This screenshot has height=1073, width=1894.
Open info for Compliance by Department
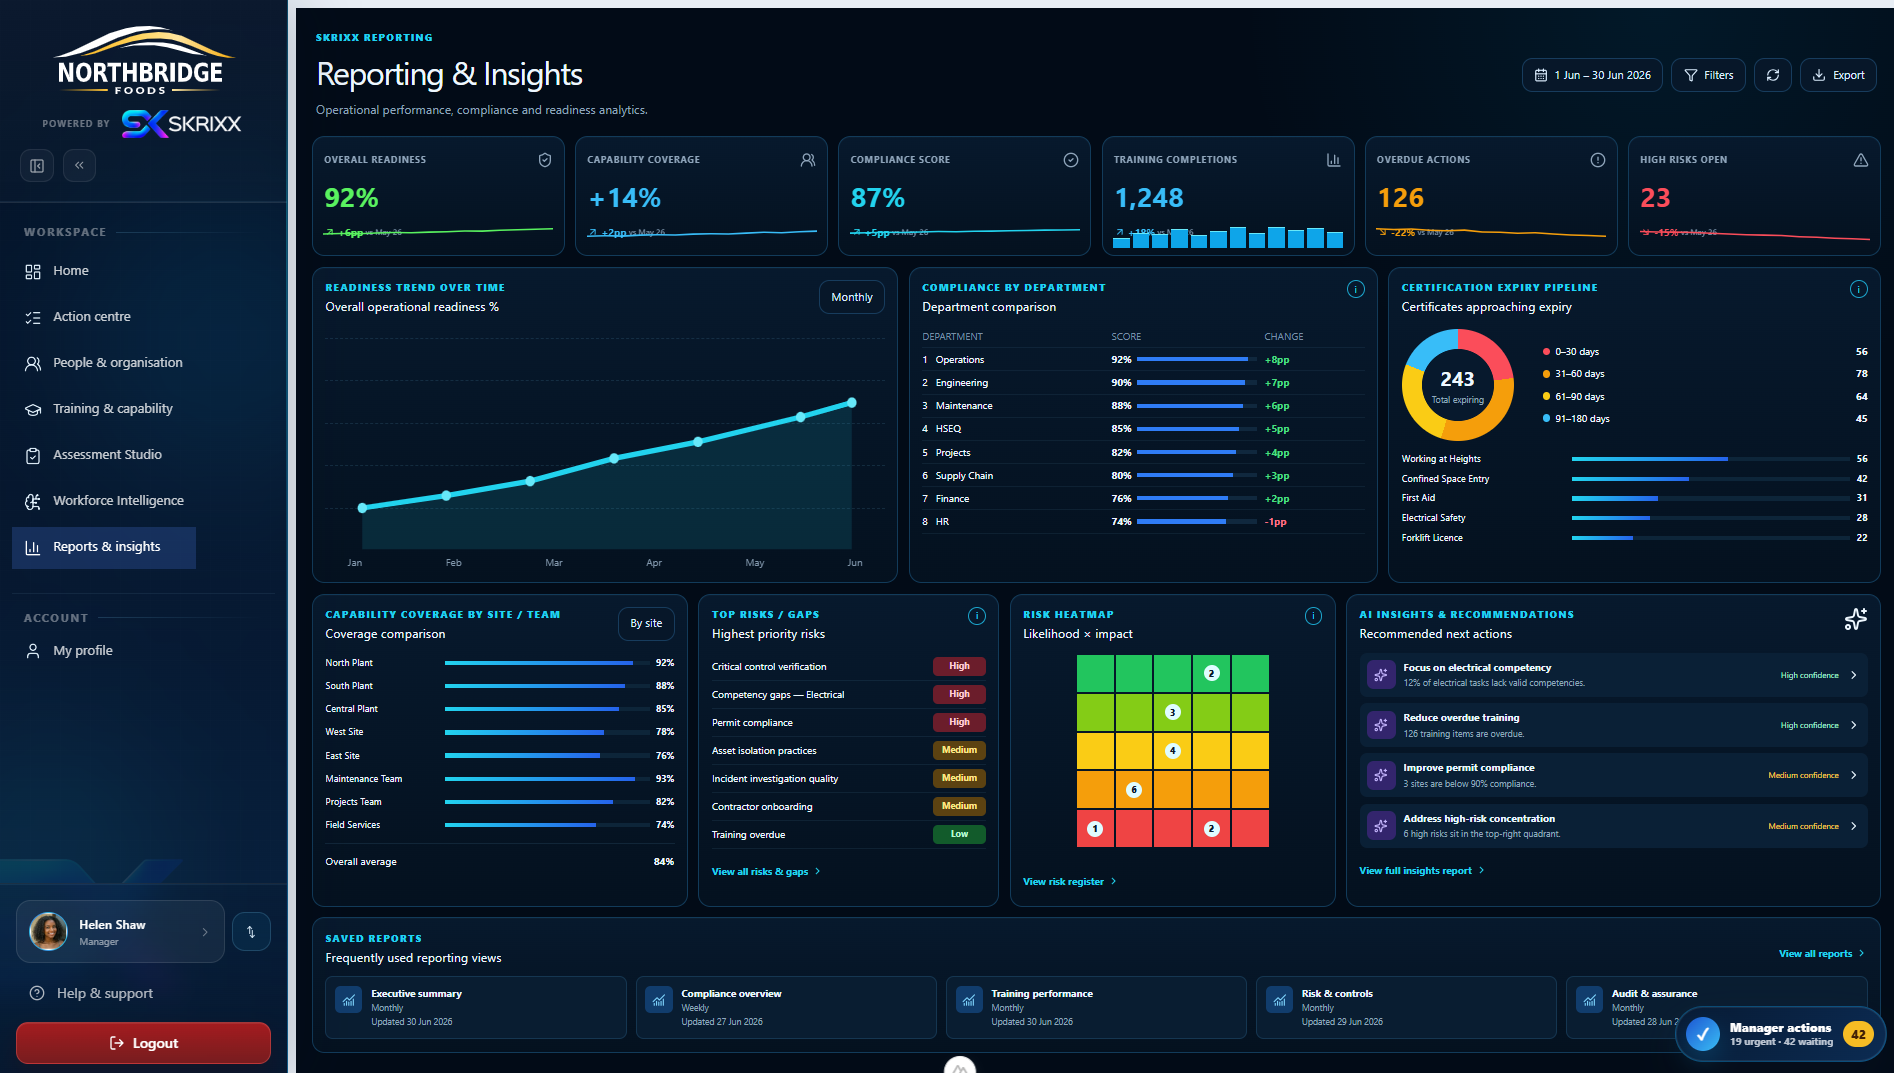(1356, 289)
